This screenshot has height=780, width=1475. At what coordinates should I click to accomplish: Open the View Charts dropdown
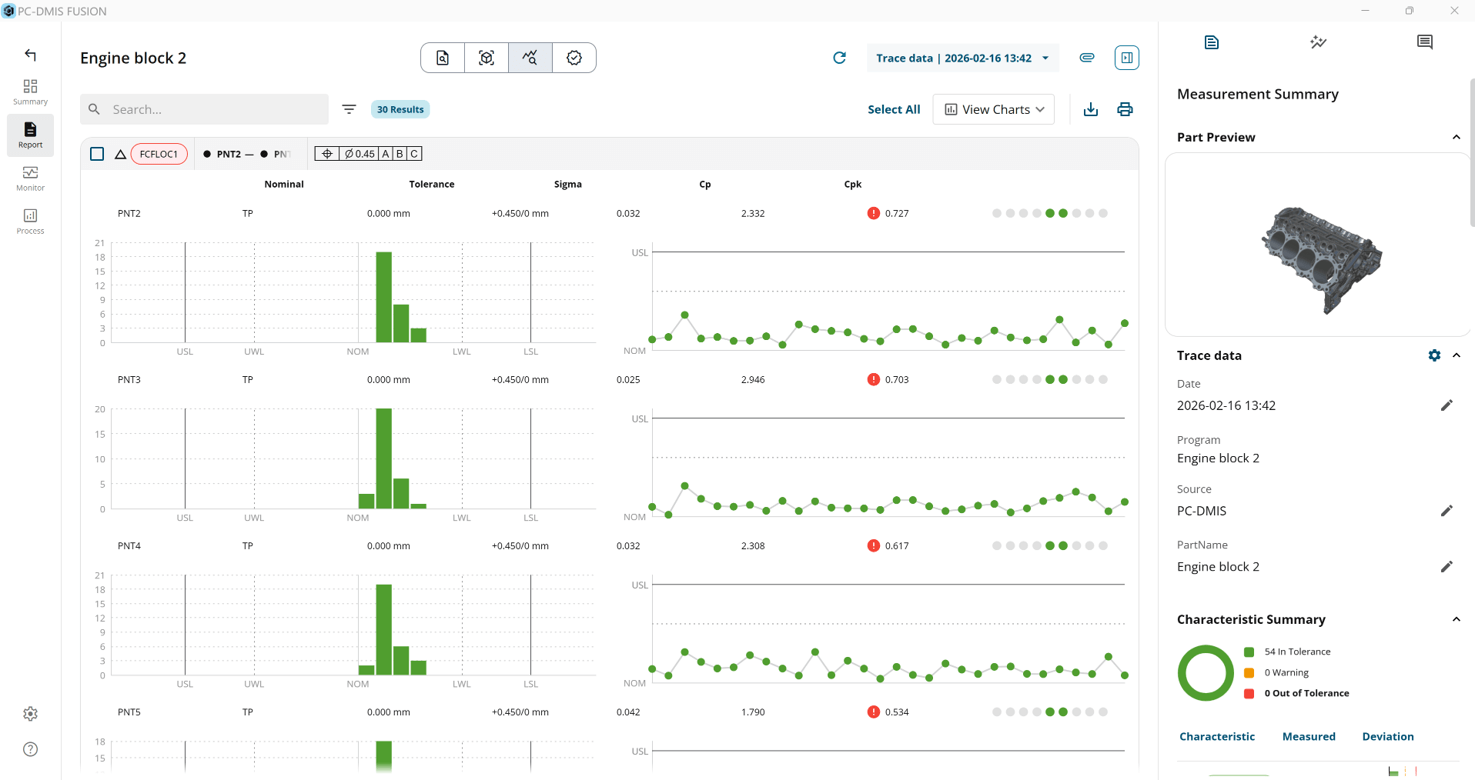pyautogui.click(x=994, y=109)
